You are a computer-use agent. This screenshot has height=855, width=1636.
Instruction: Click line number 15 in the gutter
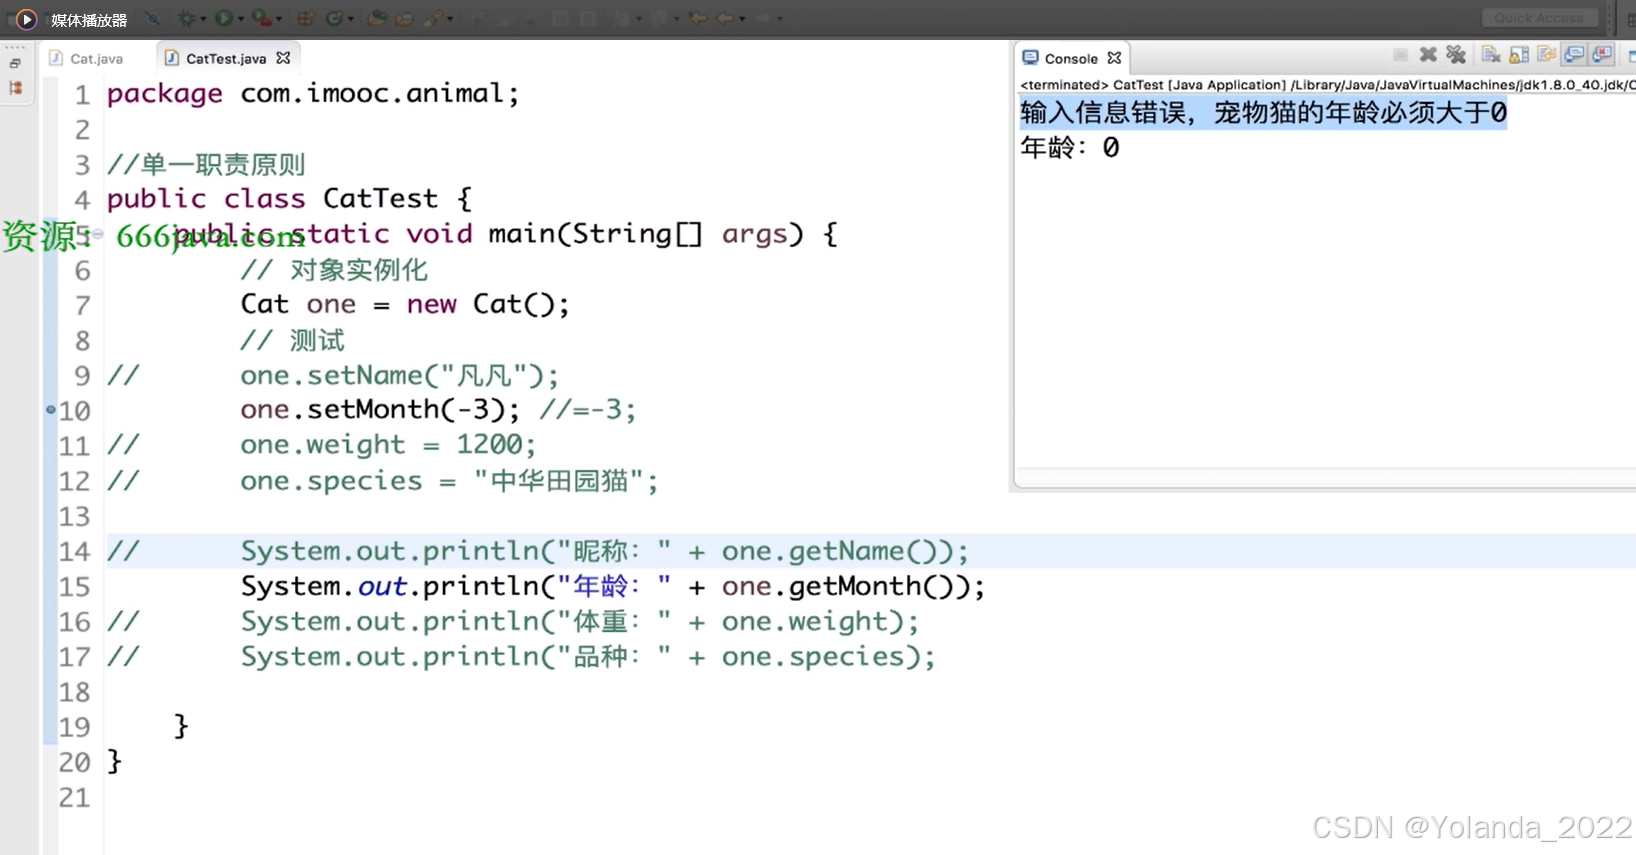pos(74,586)
